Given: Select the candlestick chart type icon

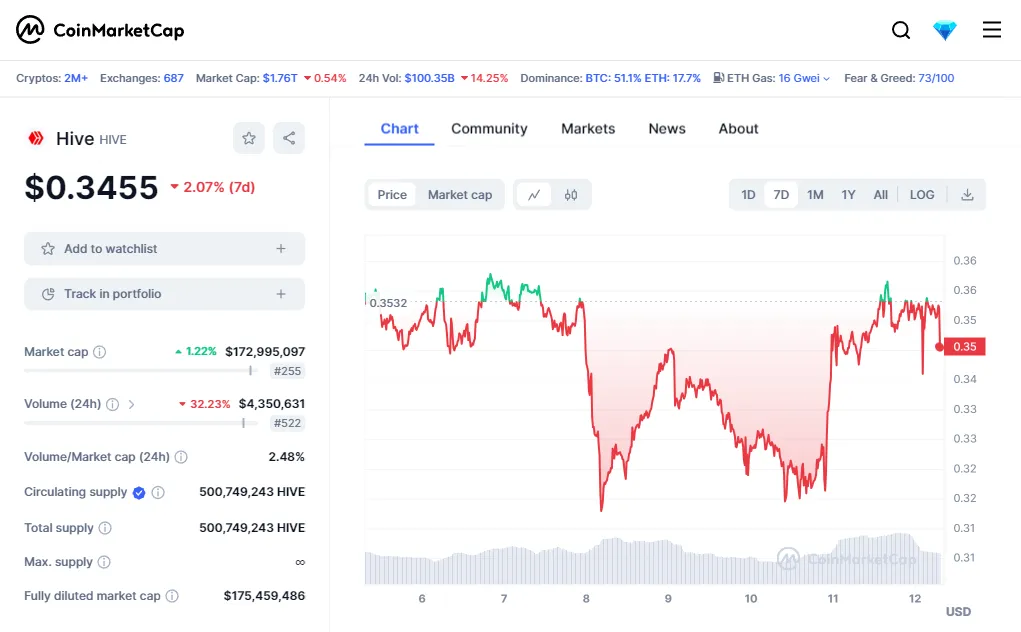Looking at the screenshot, I should [571, 195].
